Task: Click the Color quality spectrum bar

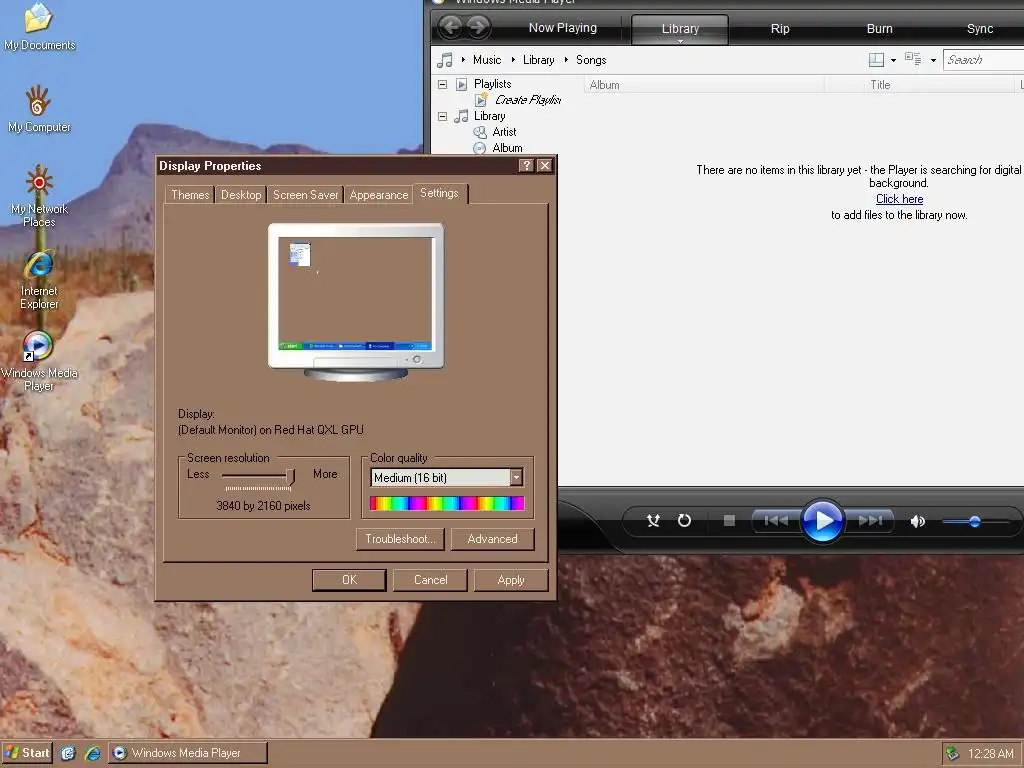Action: pos(447,503)
